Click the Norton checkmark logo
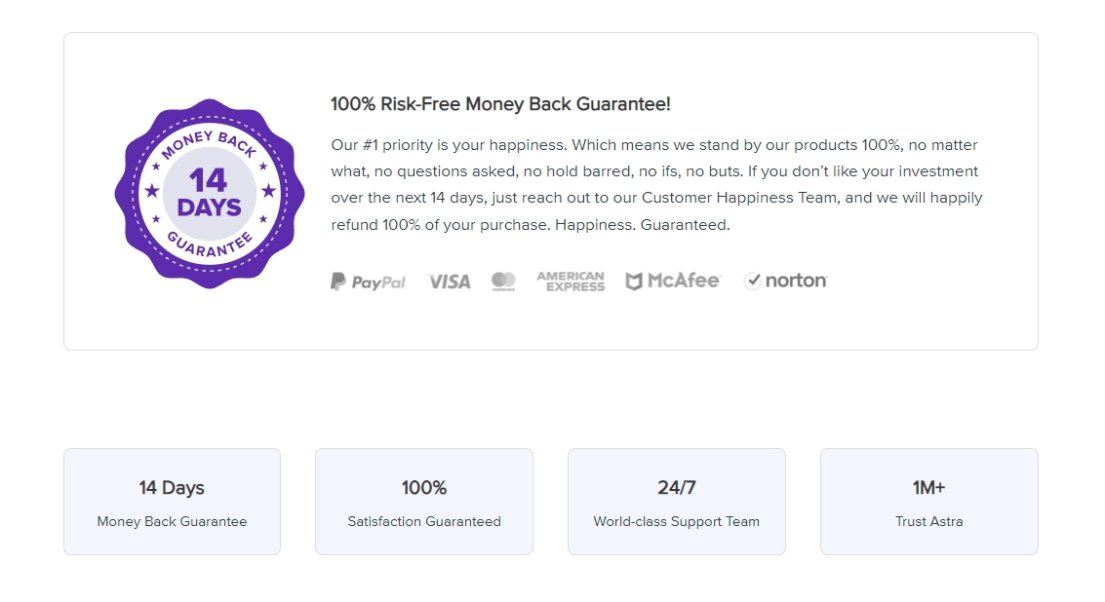This screenshot has width=1105, height=602. pyautogui.click(x=786, y=281)
